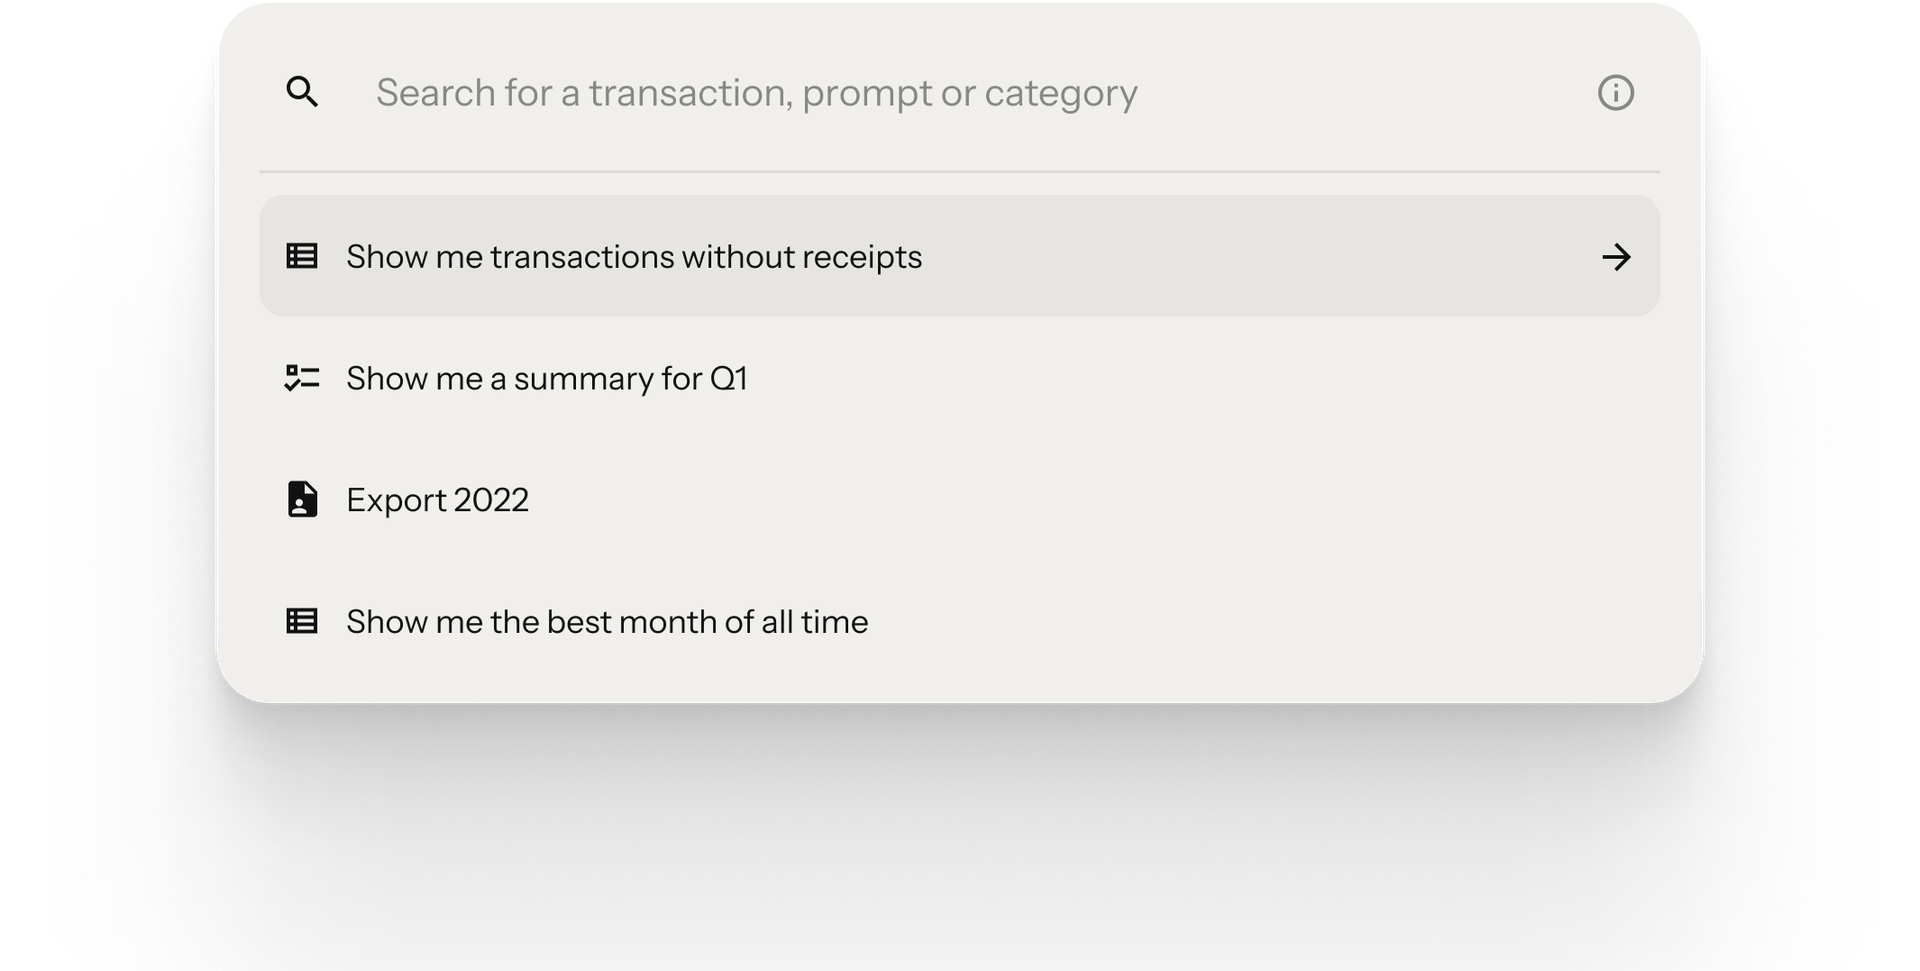Click the word "category" in search placeholder
1920x971 pixels.
pyautogui.click(x=1060, y=93)
